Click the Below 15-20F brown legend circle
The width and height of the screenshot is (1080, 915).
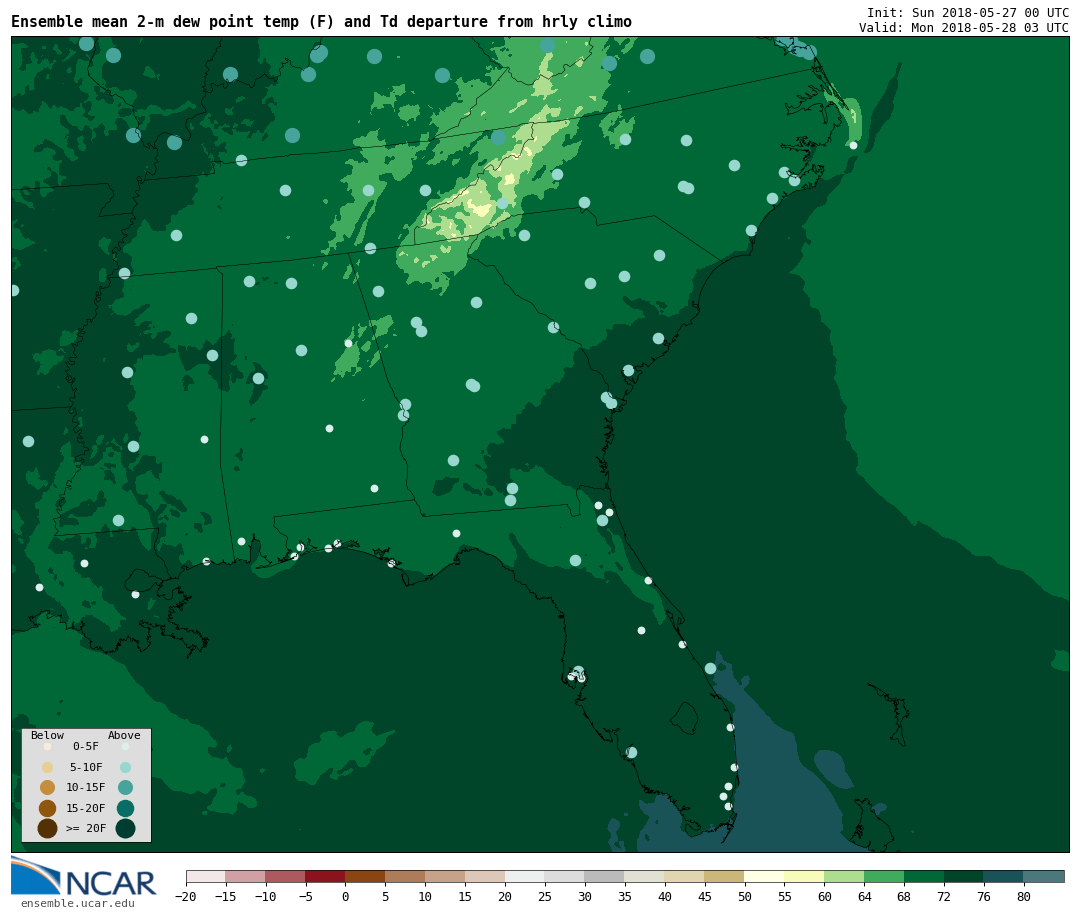click(48, 808)
